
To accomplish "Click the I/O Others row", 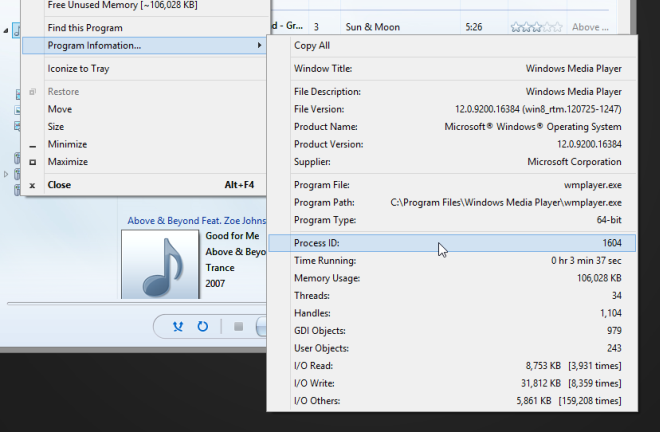I will pos(452,401).
